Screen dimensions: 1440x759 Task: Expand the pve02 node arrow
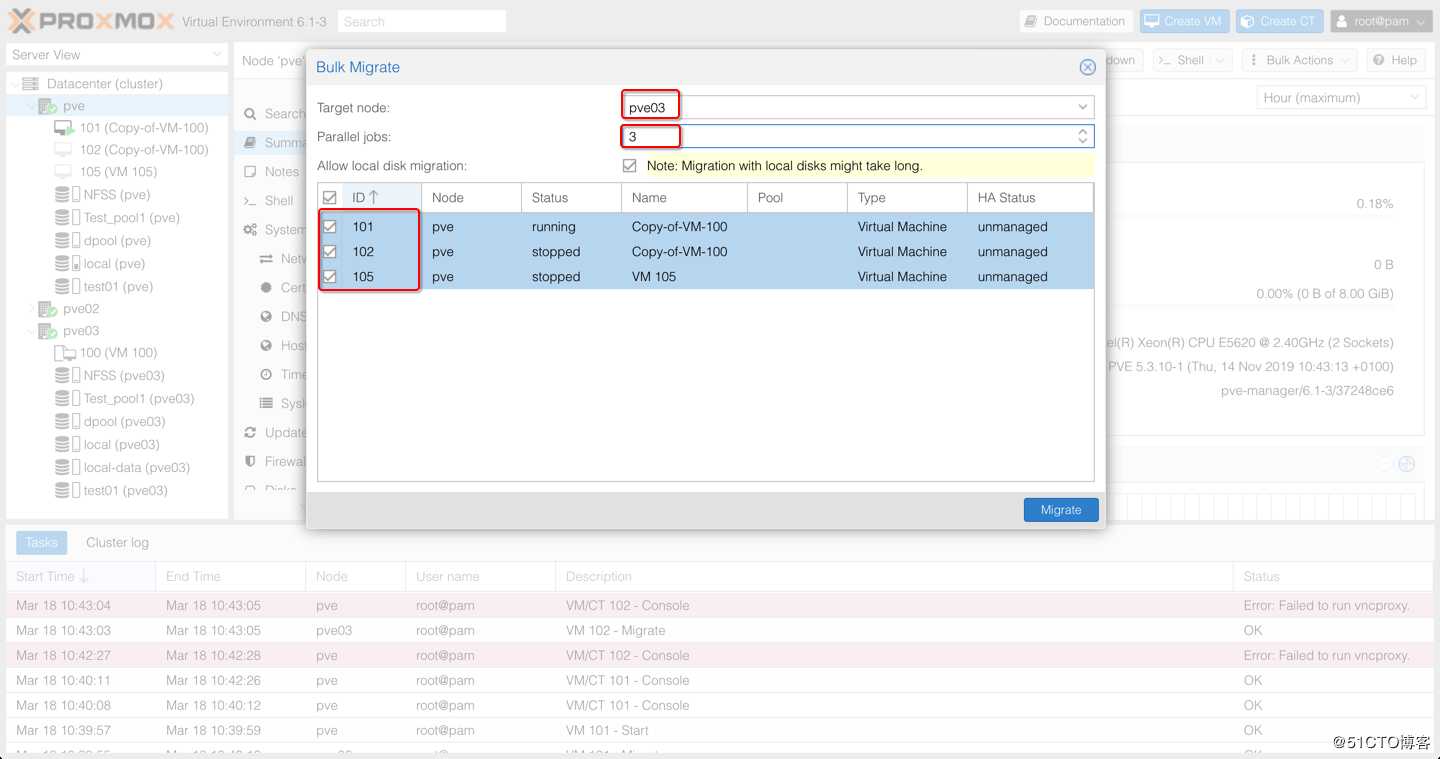click(x=31, y=309)
